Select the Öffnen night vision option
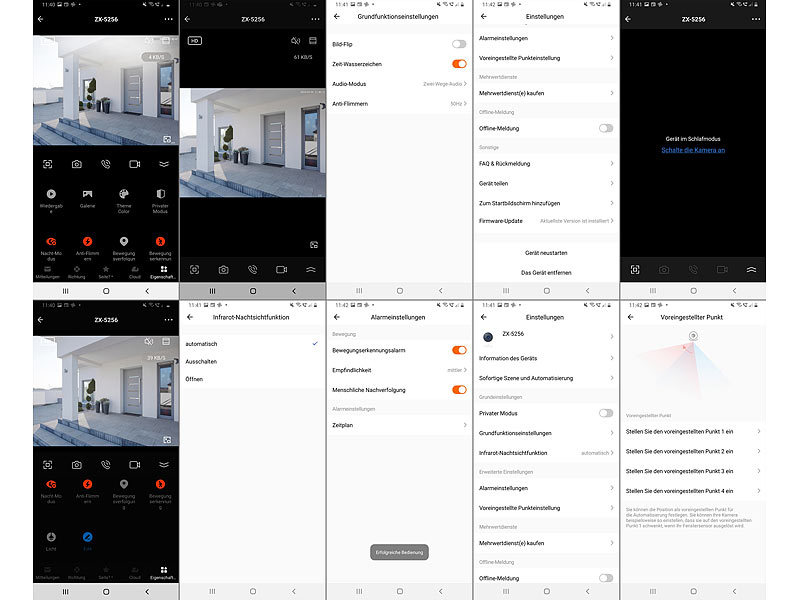Image resolution: width=800 pixels, height=600 pixels. [252, 379]
